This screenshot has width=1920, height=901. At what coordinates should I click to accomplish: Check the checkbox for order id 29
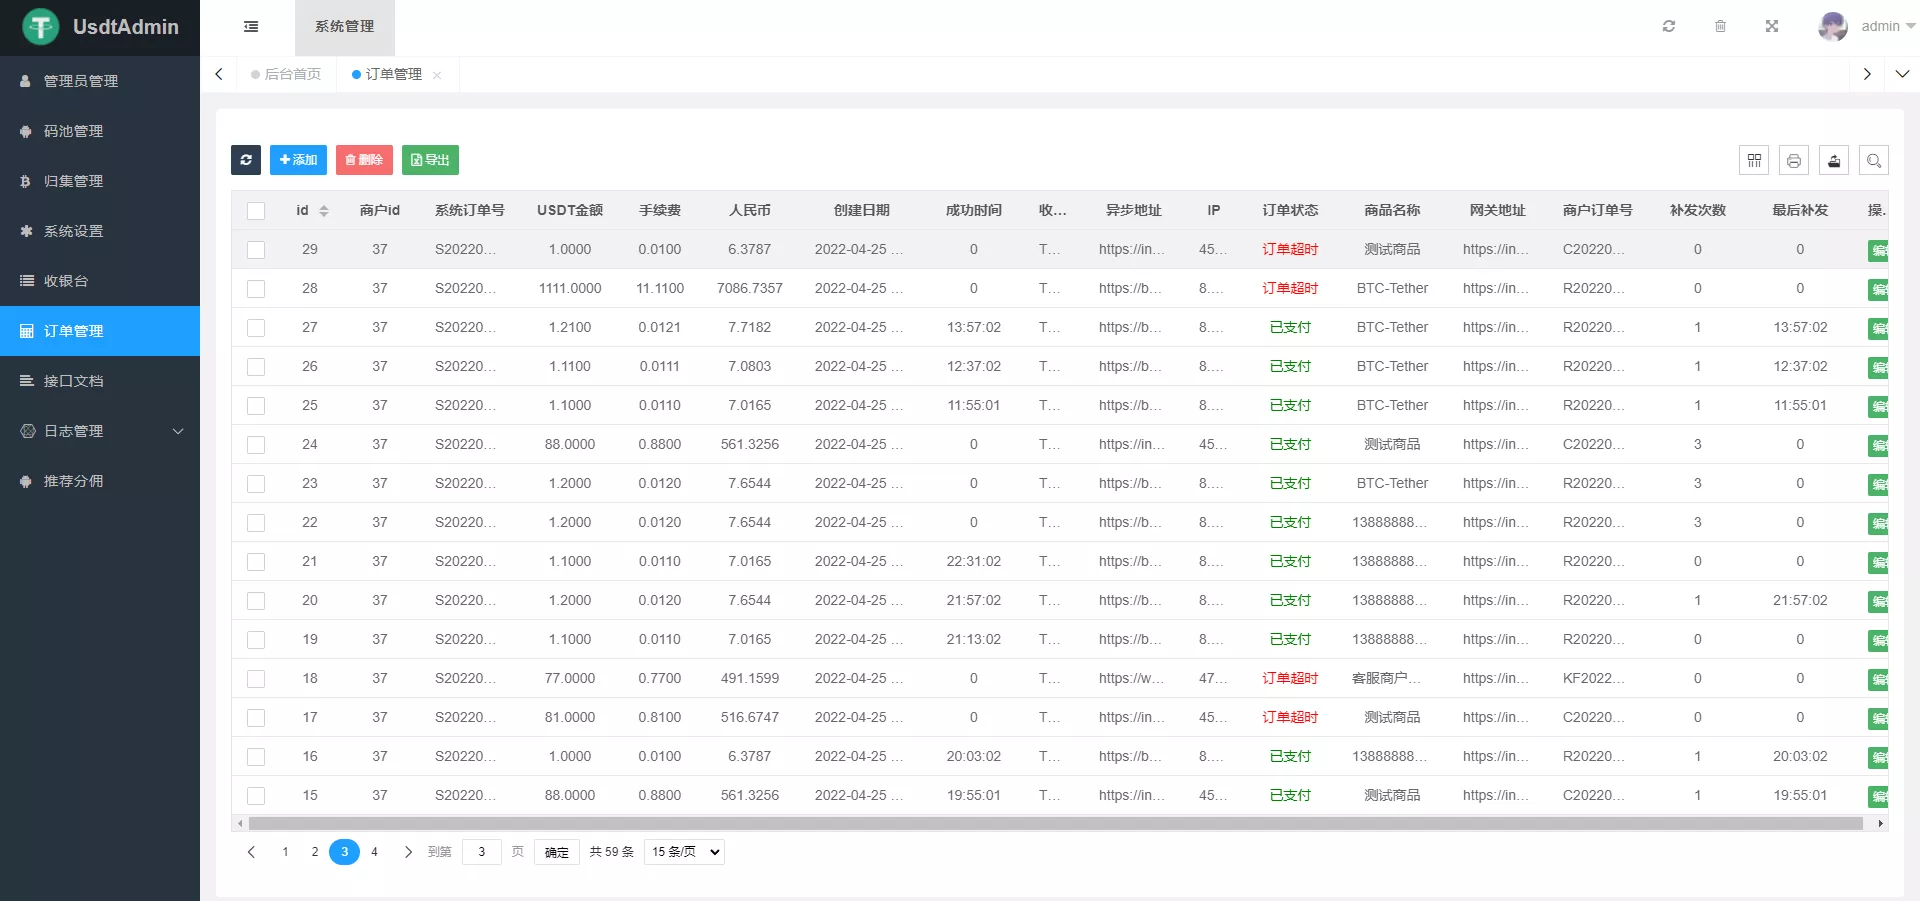click(256, 250)
